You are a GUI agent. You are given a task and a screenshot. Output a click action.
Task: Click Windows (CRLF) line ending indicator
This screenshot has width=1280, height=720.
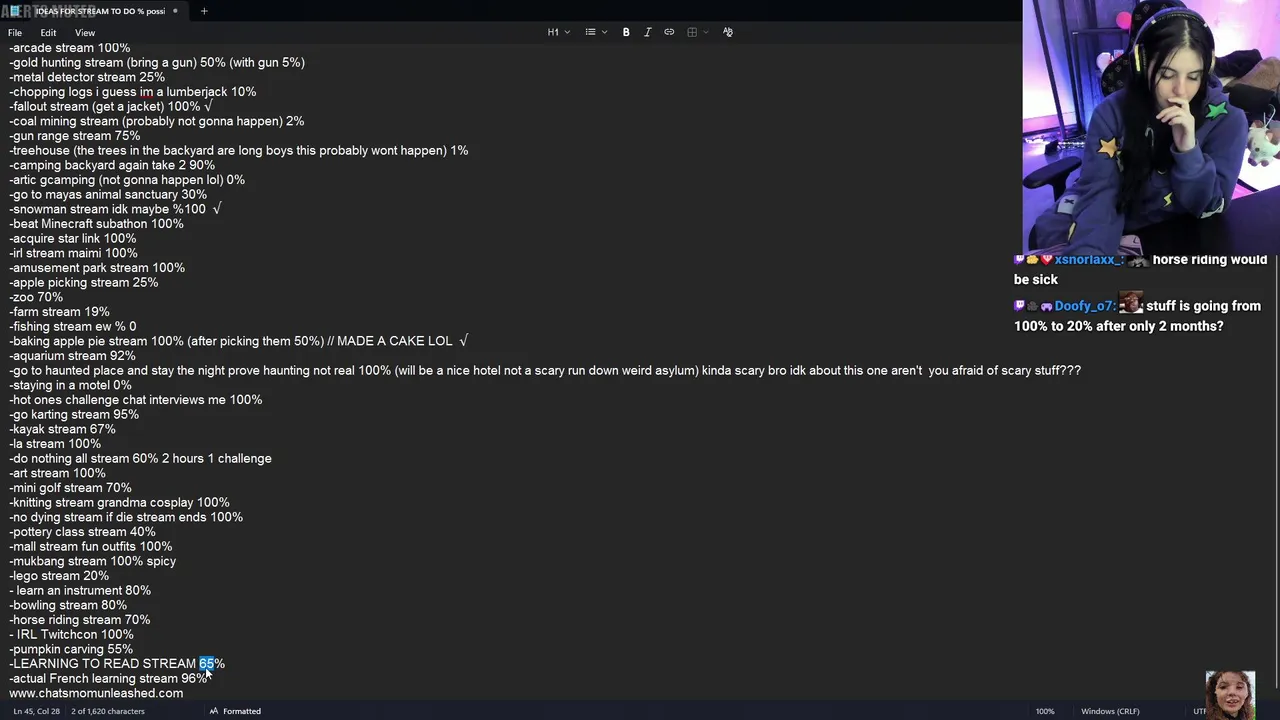[x=1109, y=711]
